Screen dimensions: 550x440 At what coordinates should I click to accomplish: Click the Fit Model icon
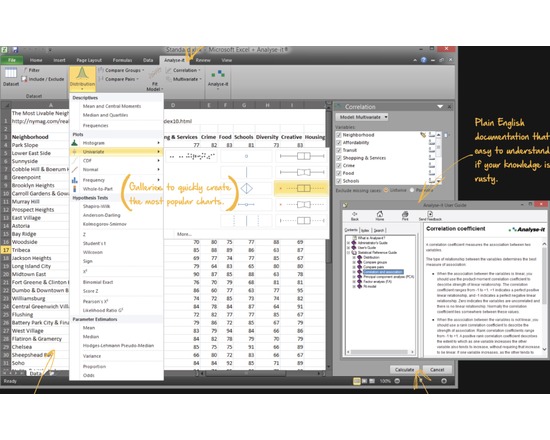pos(155,74)
